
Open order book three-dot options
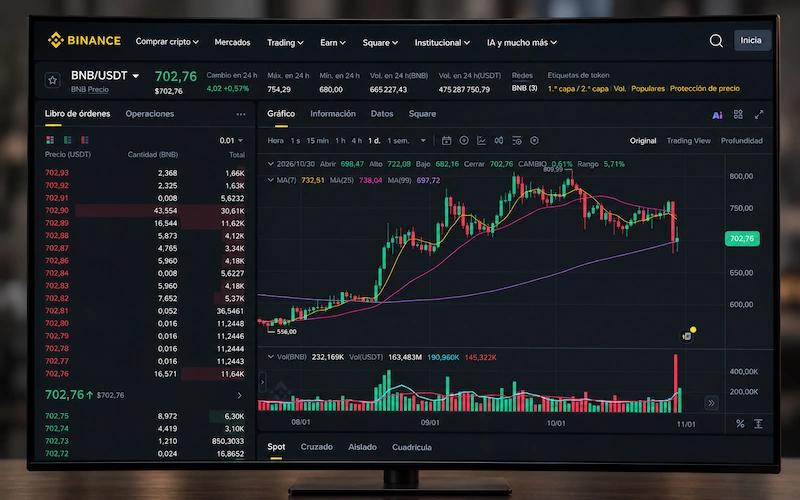(241, 114)
